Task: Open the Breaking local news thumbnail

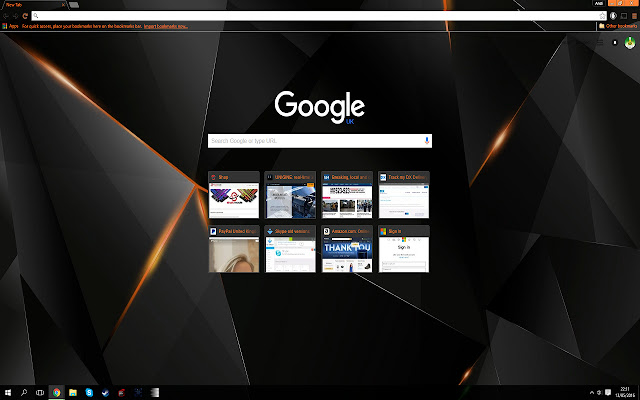Action: coord(347,195)
